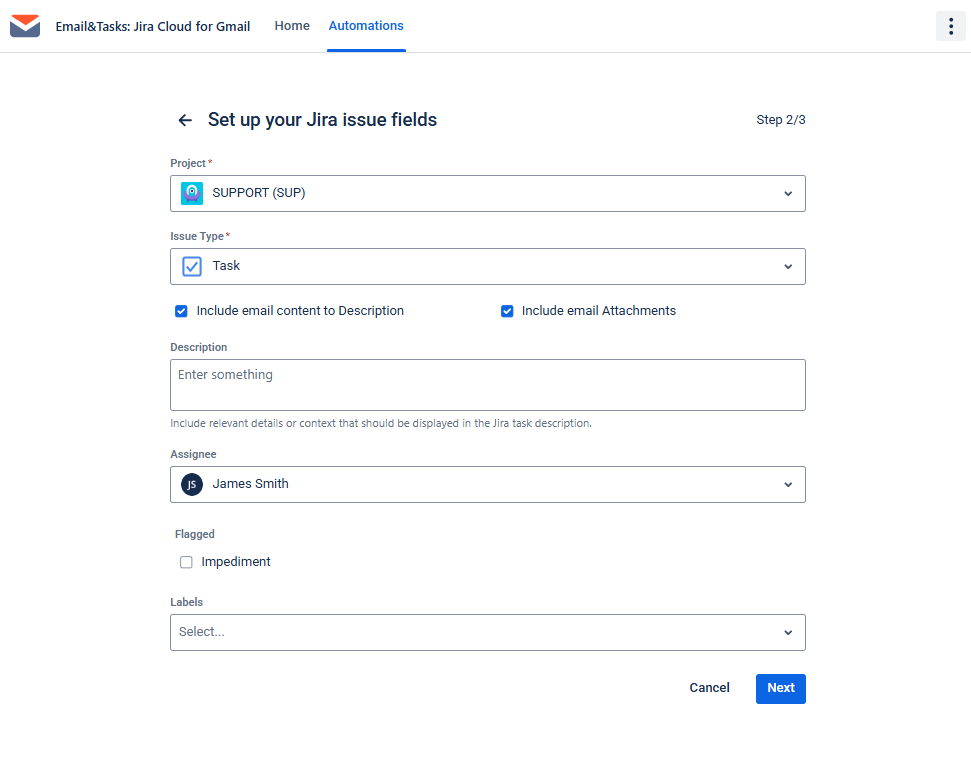Open the Labels select dropdown
Screen dimensions: 971x776
pos(487,632)
